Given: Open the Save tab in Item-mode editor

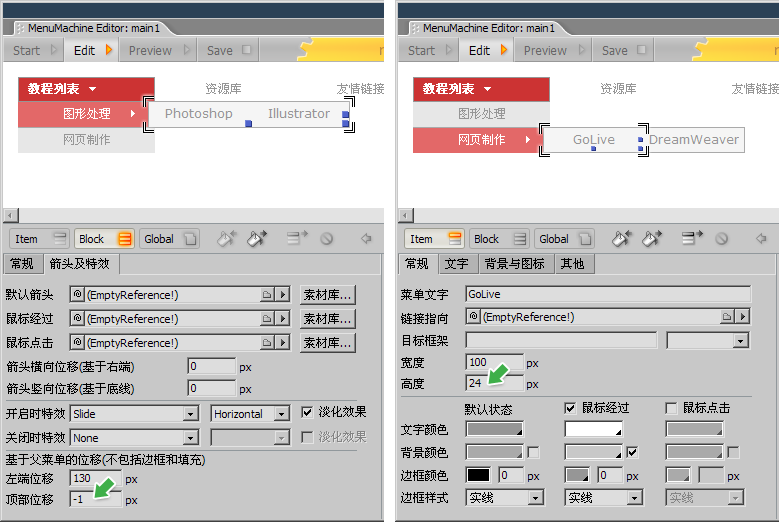Looking at the screenshot, I should (623, 50).
